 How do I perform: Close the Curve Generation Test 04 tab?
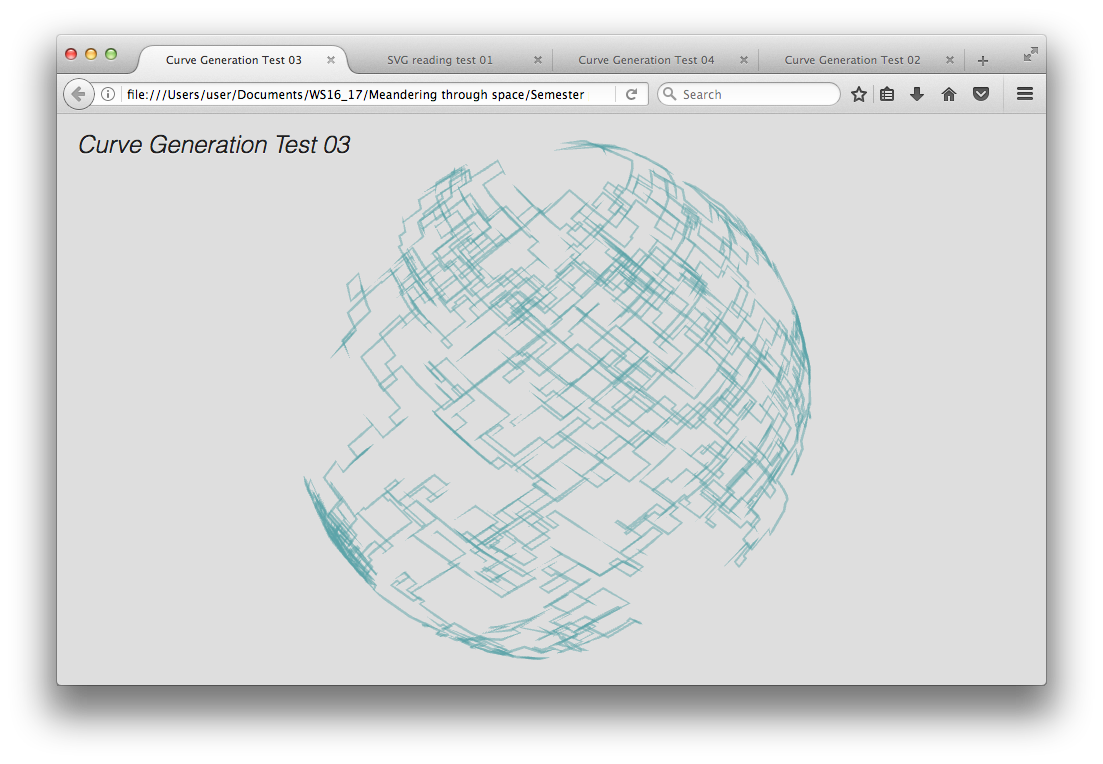coord(744,60)
